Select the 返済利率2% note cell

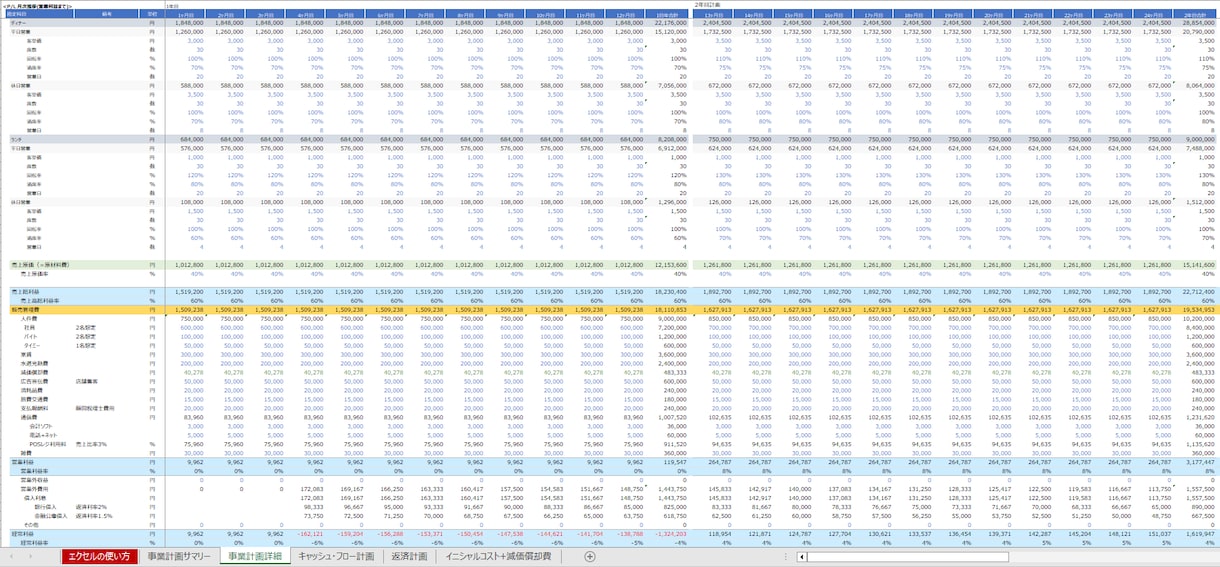[90, 506]
